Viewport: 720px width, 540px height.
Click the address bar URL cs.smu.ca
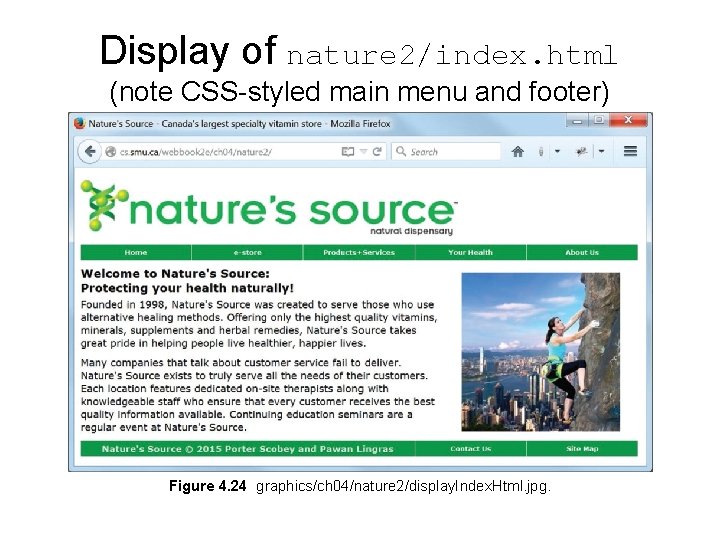(x=196, y=152)
